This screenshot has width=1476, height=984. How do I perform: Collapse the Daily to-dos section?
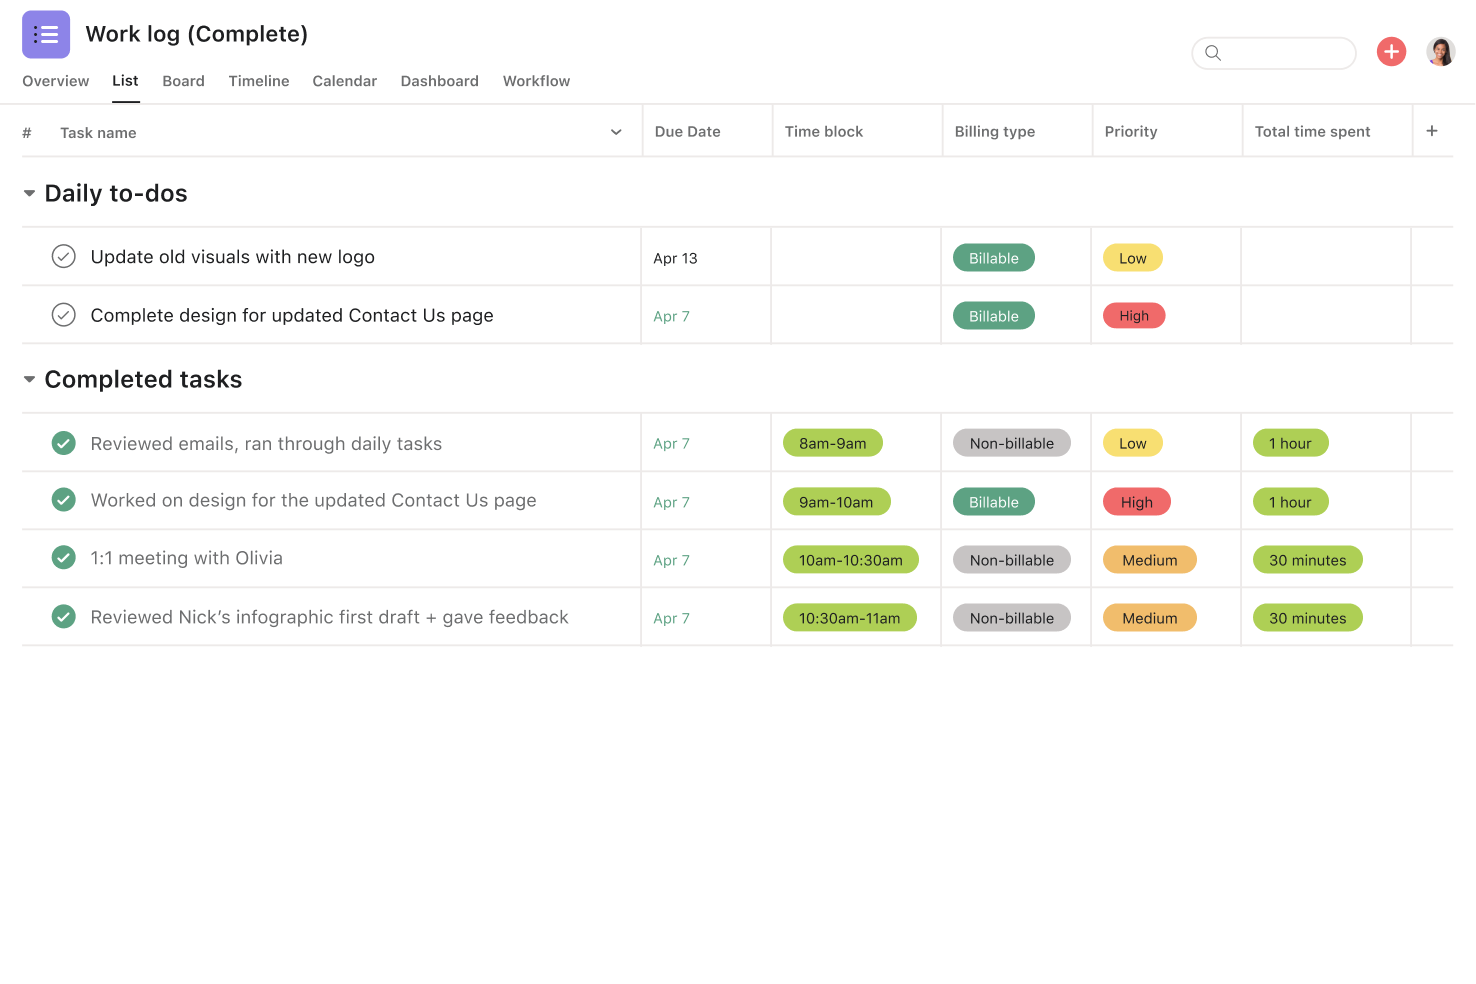click(28, 193)
